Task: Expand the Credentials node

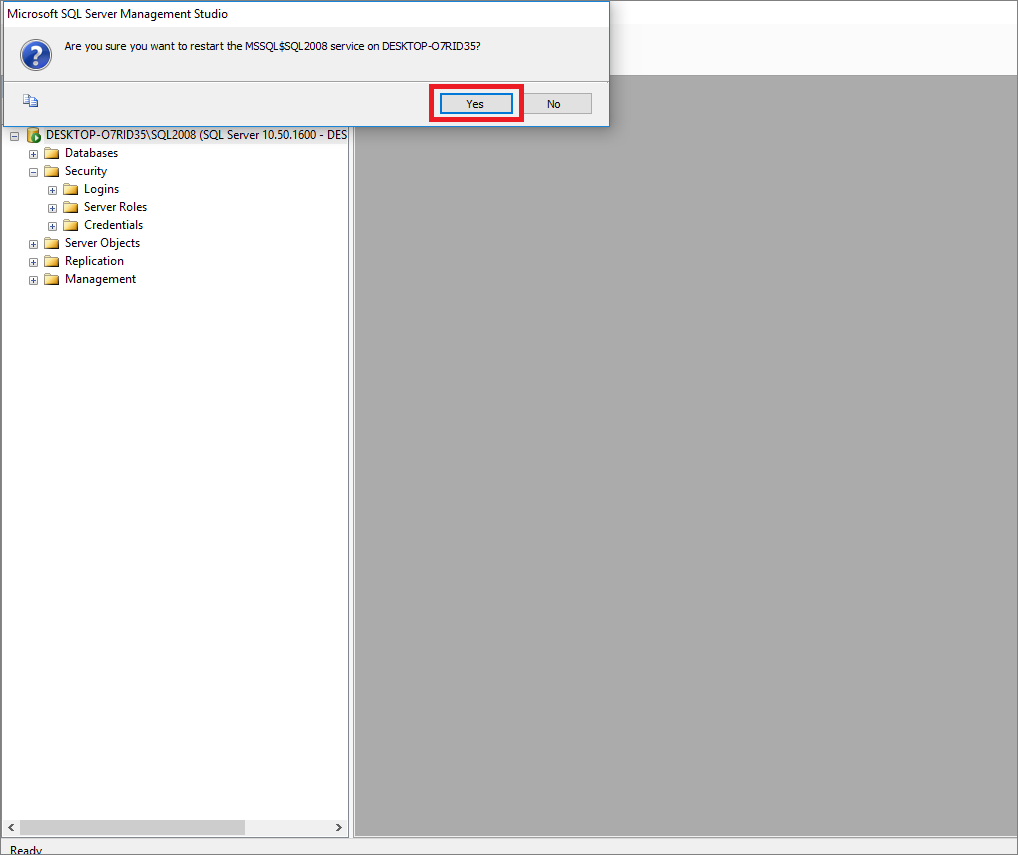Action: tap(53, 227)
